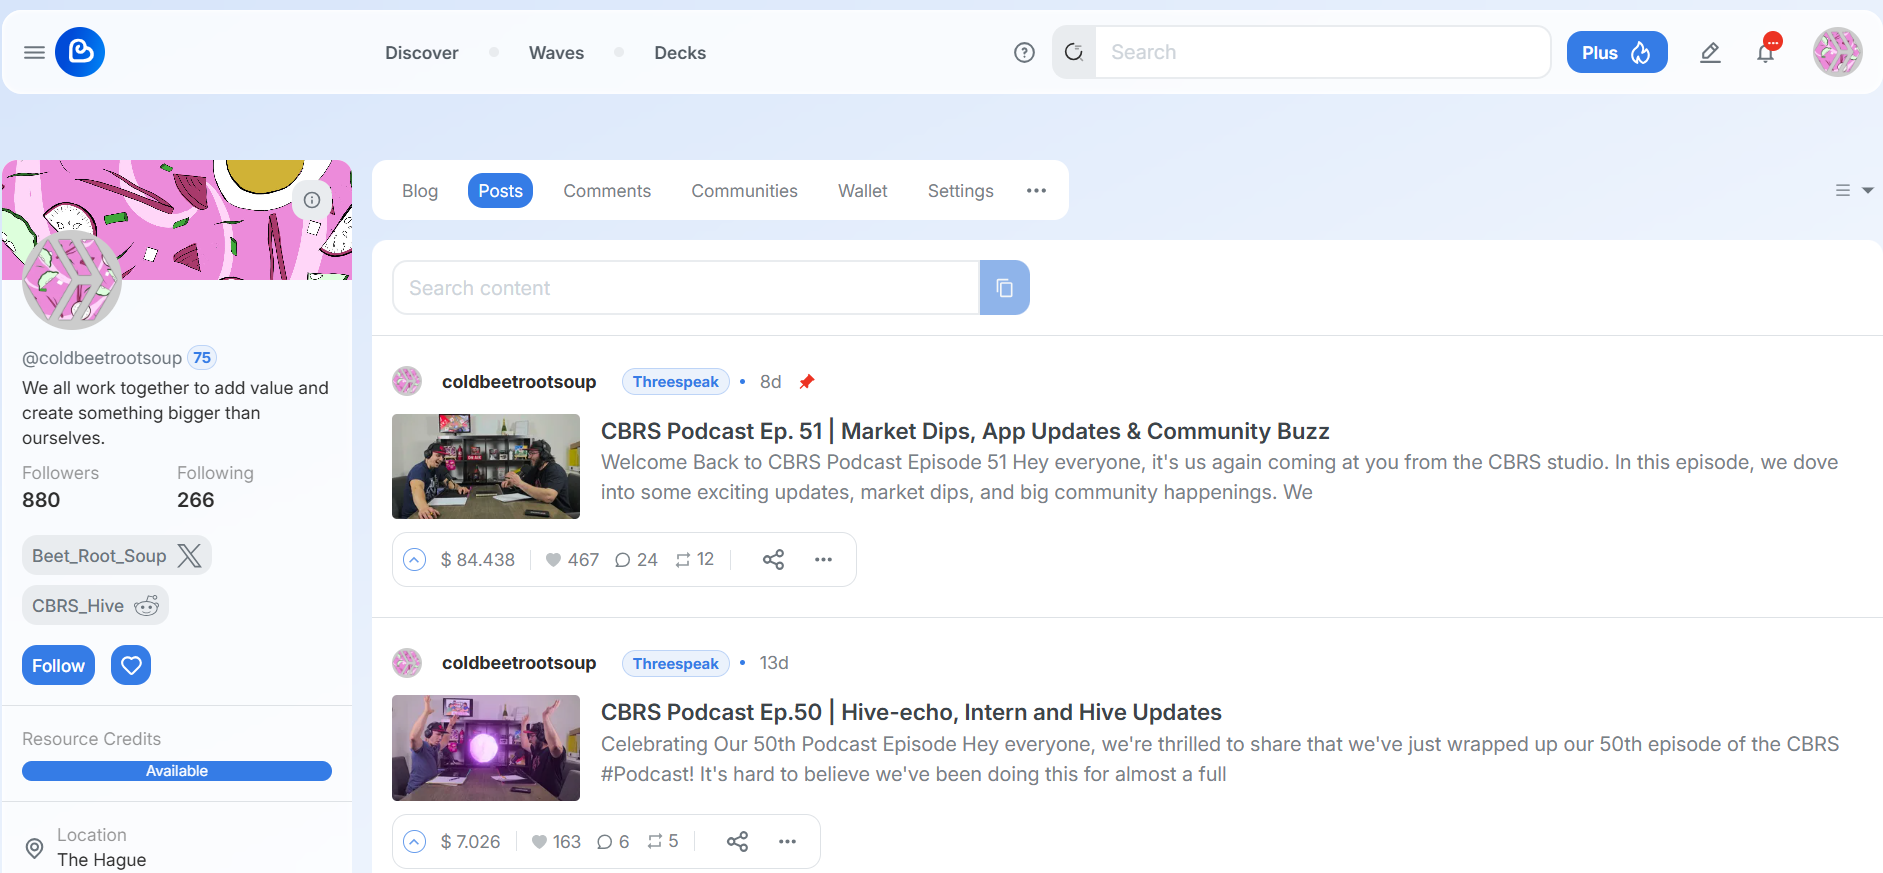Image resolution: width=1883 pixels, height=873 pixels.
Task: Click the small author avatar on 8d post
Action: [x=407, y=381]
